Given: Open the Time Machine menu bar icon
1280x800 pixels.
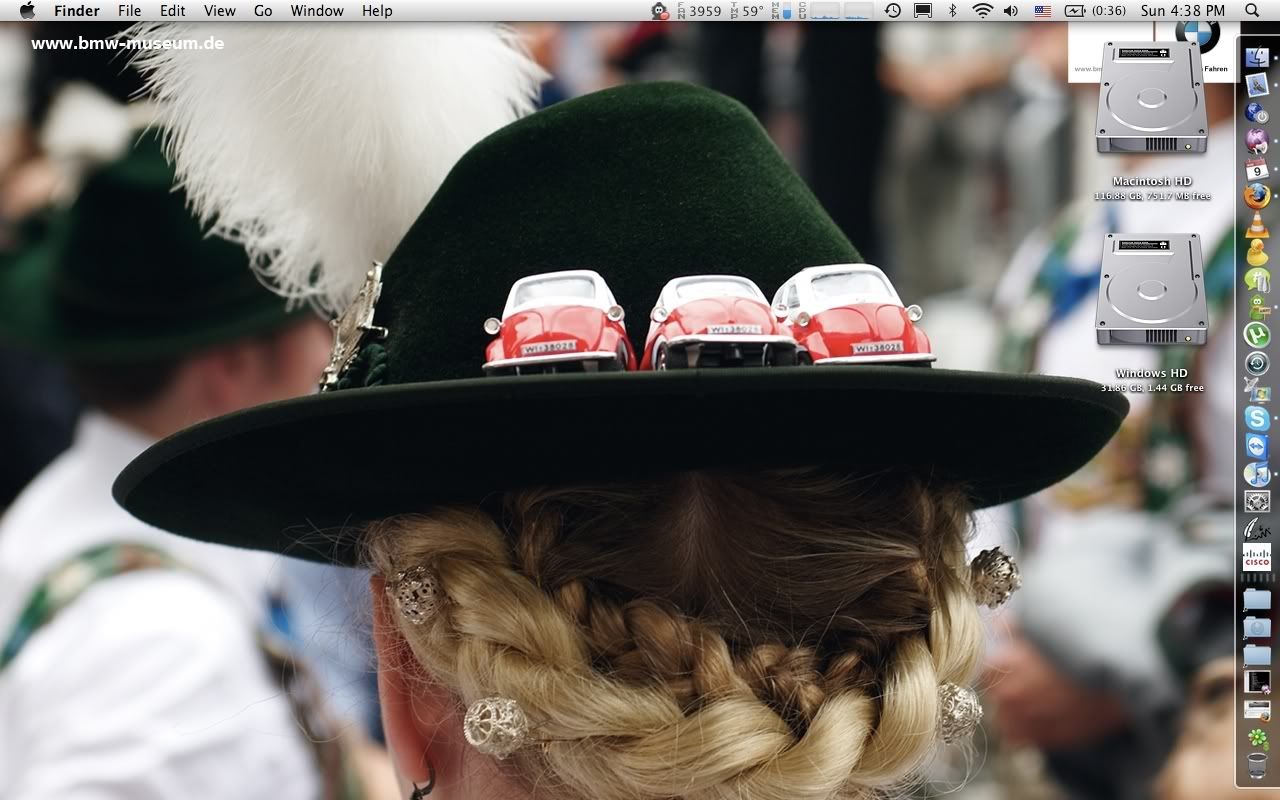Looking at the screenshot, I should pyautogui.click(x=892, y=11).
